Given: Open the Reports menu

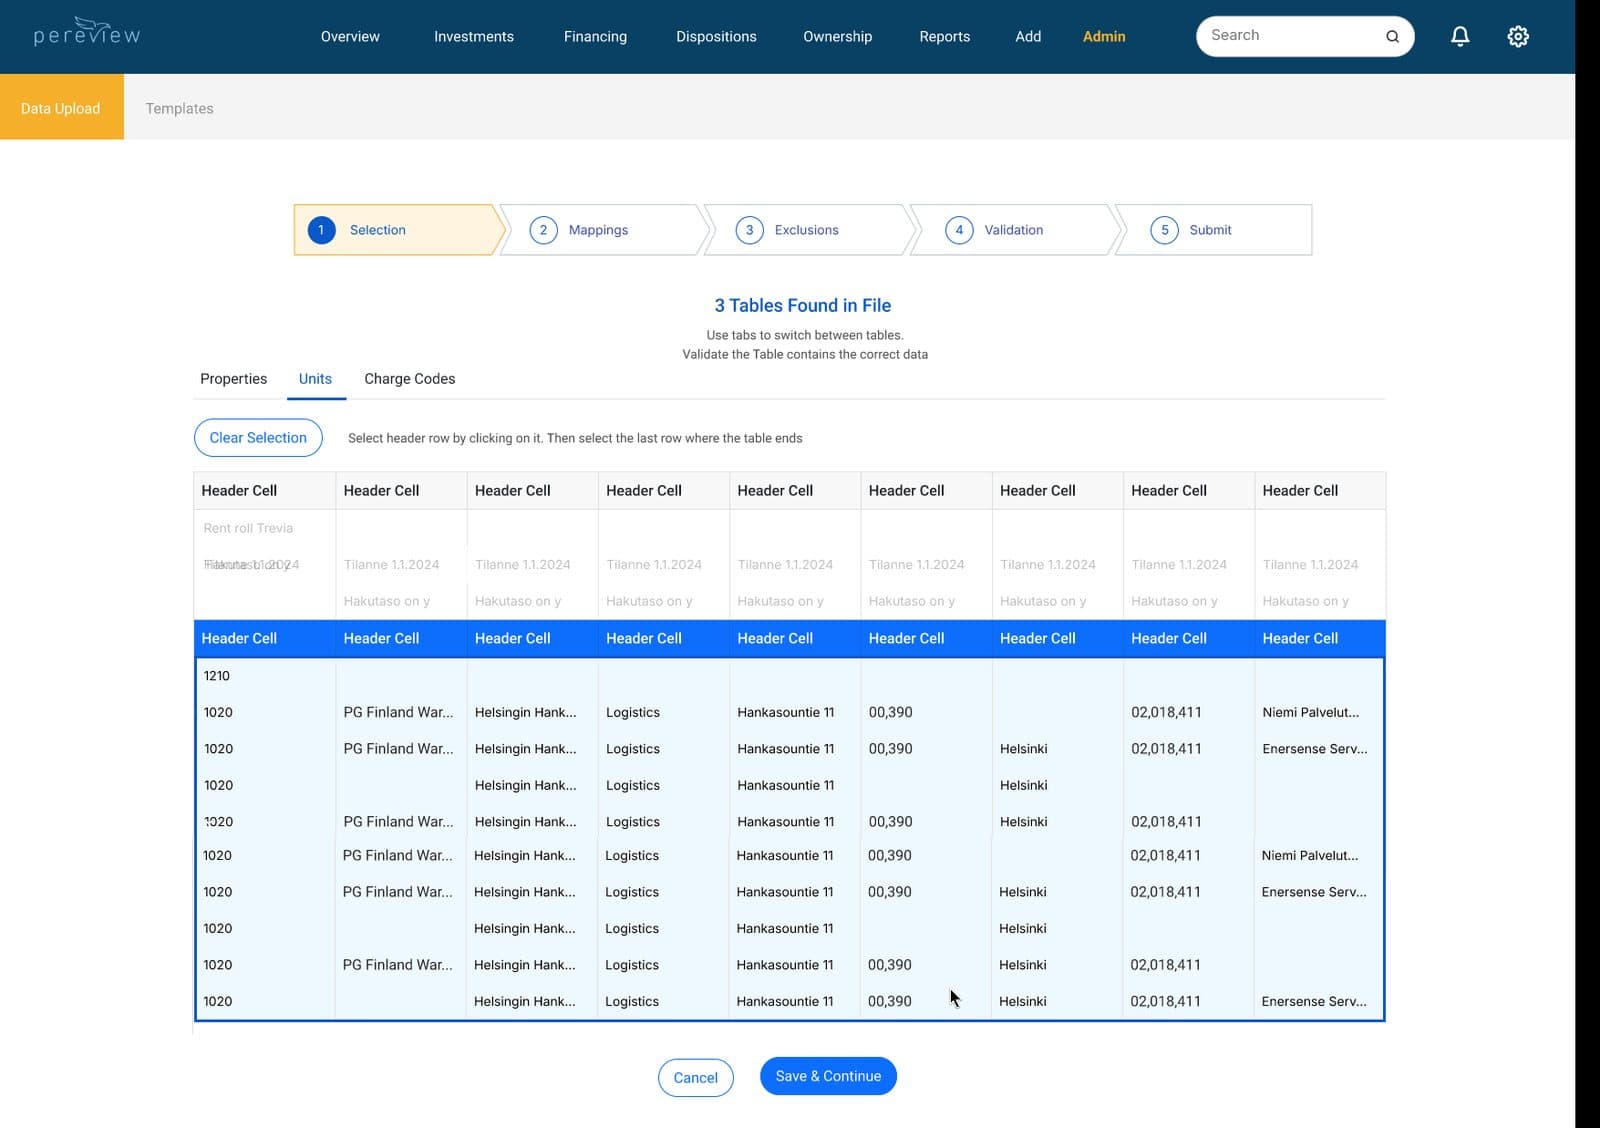Looking at the screenshot, I should click(x=945, y=36).
